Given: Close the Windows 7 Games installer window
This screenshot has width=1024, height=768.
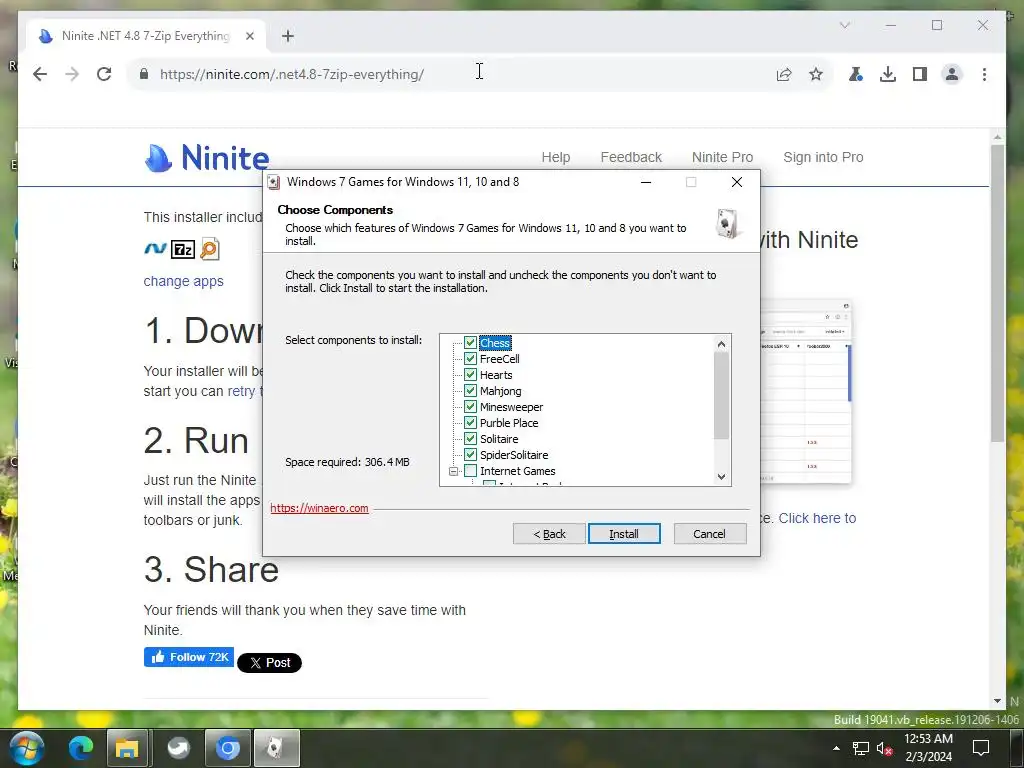Looking at the screenshot, I should 737,182.
